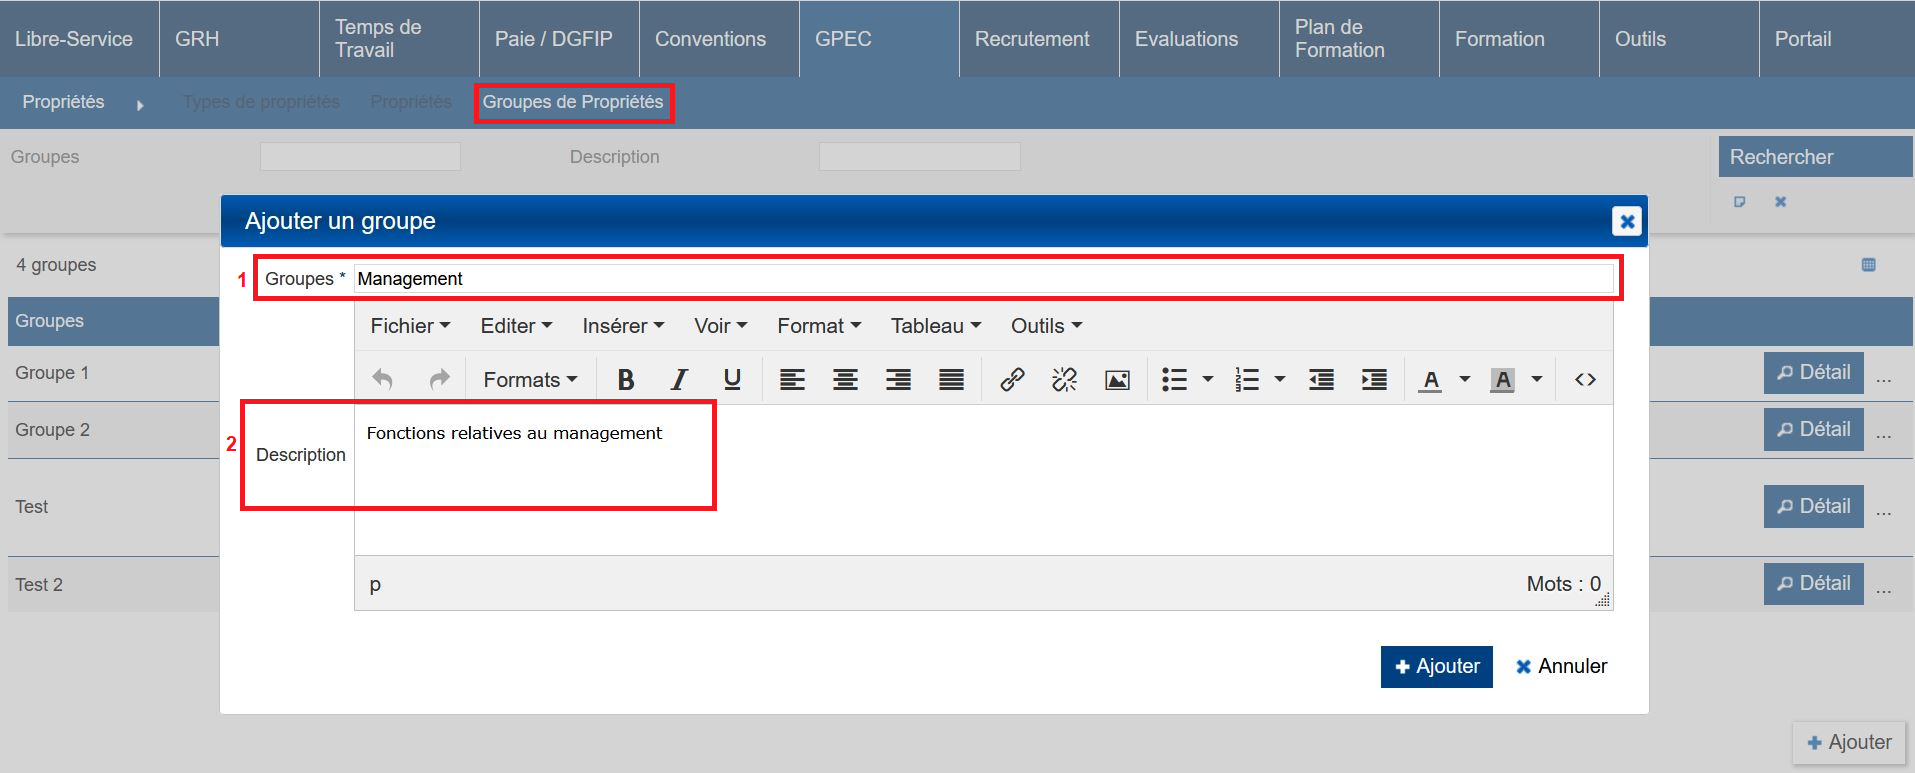
Task: Toggle bold formatting in editor toolbar
Action: click(x=626, y=380)
